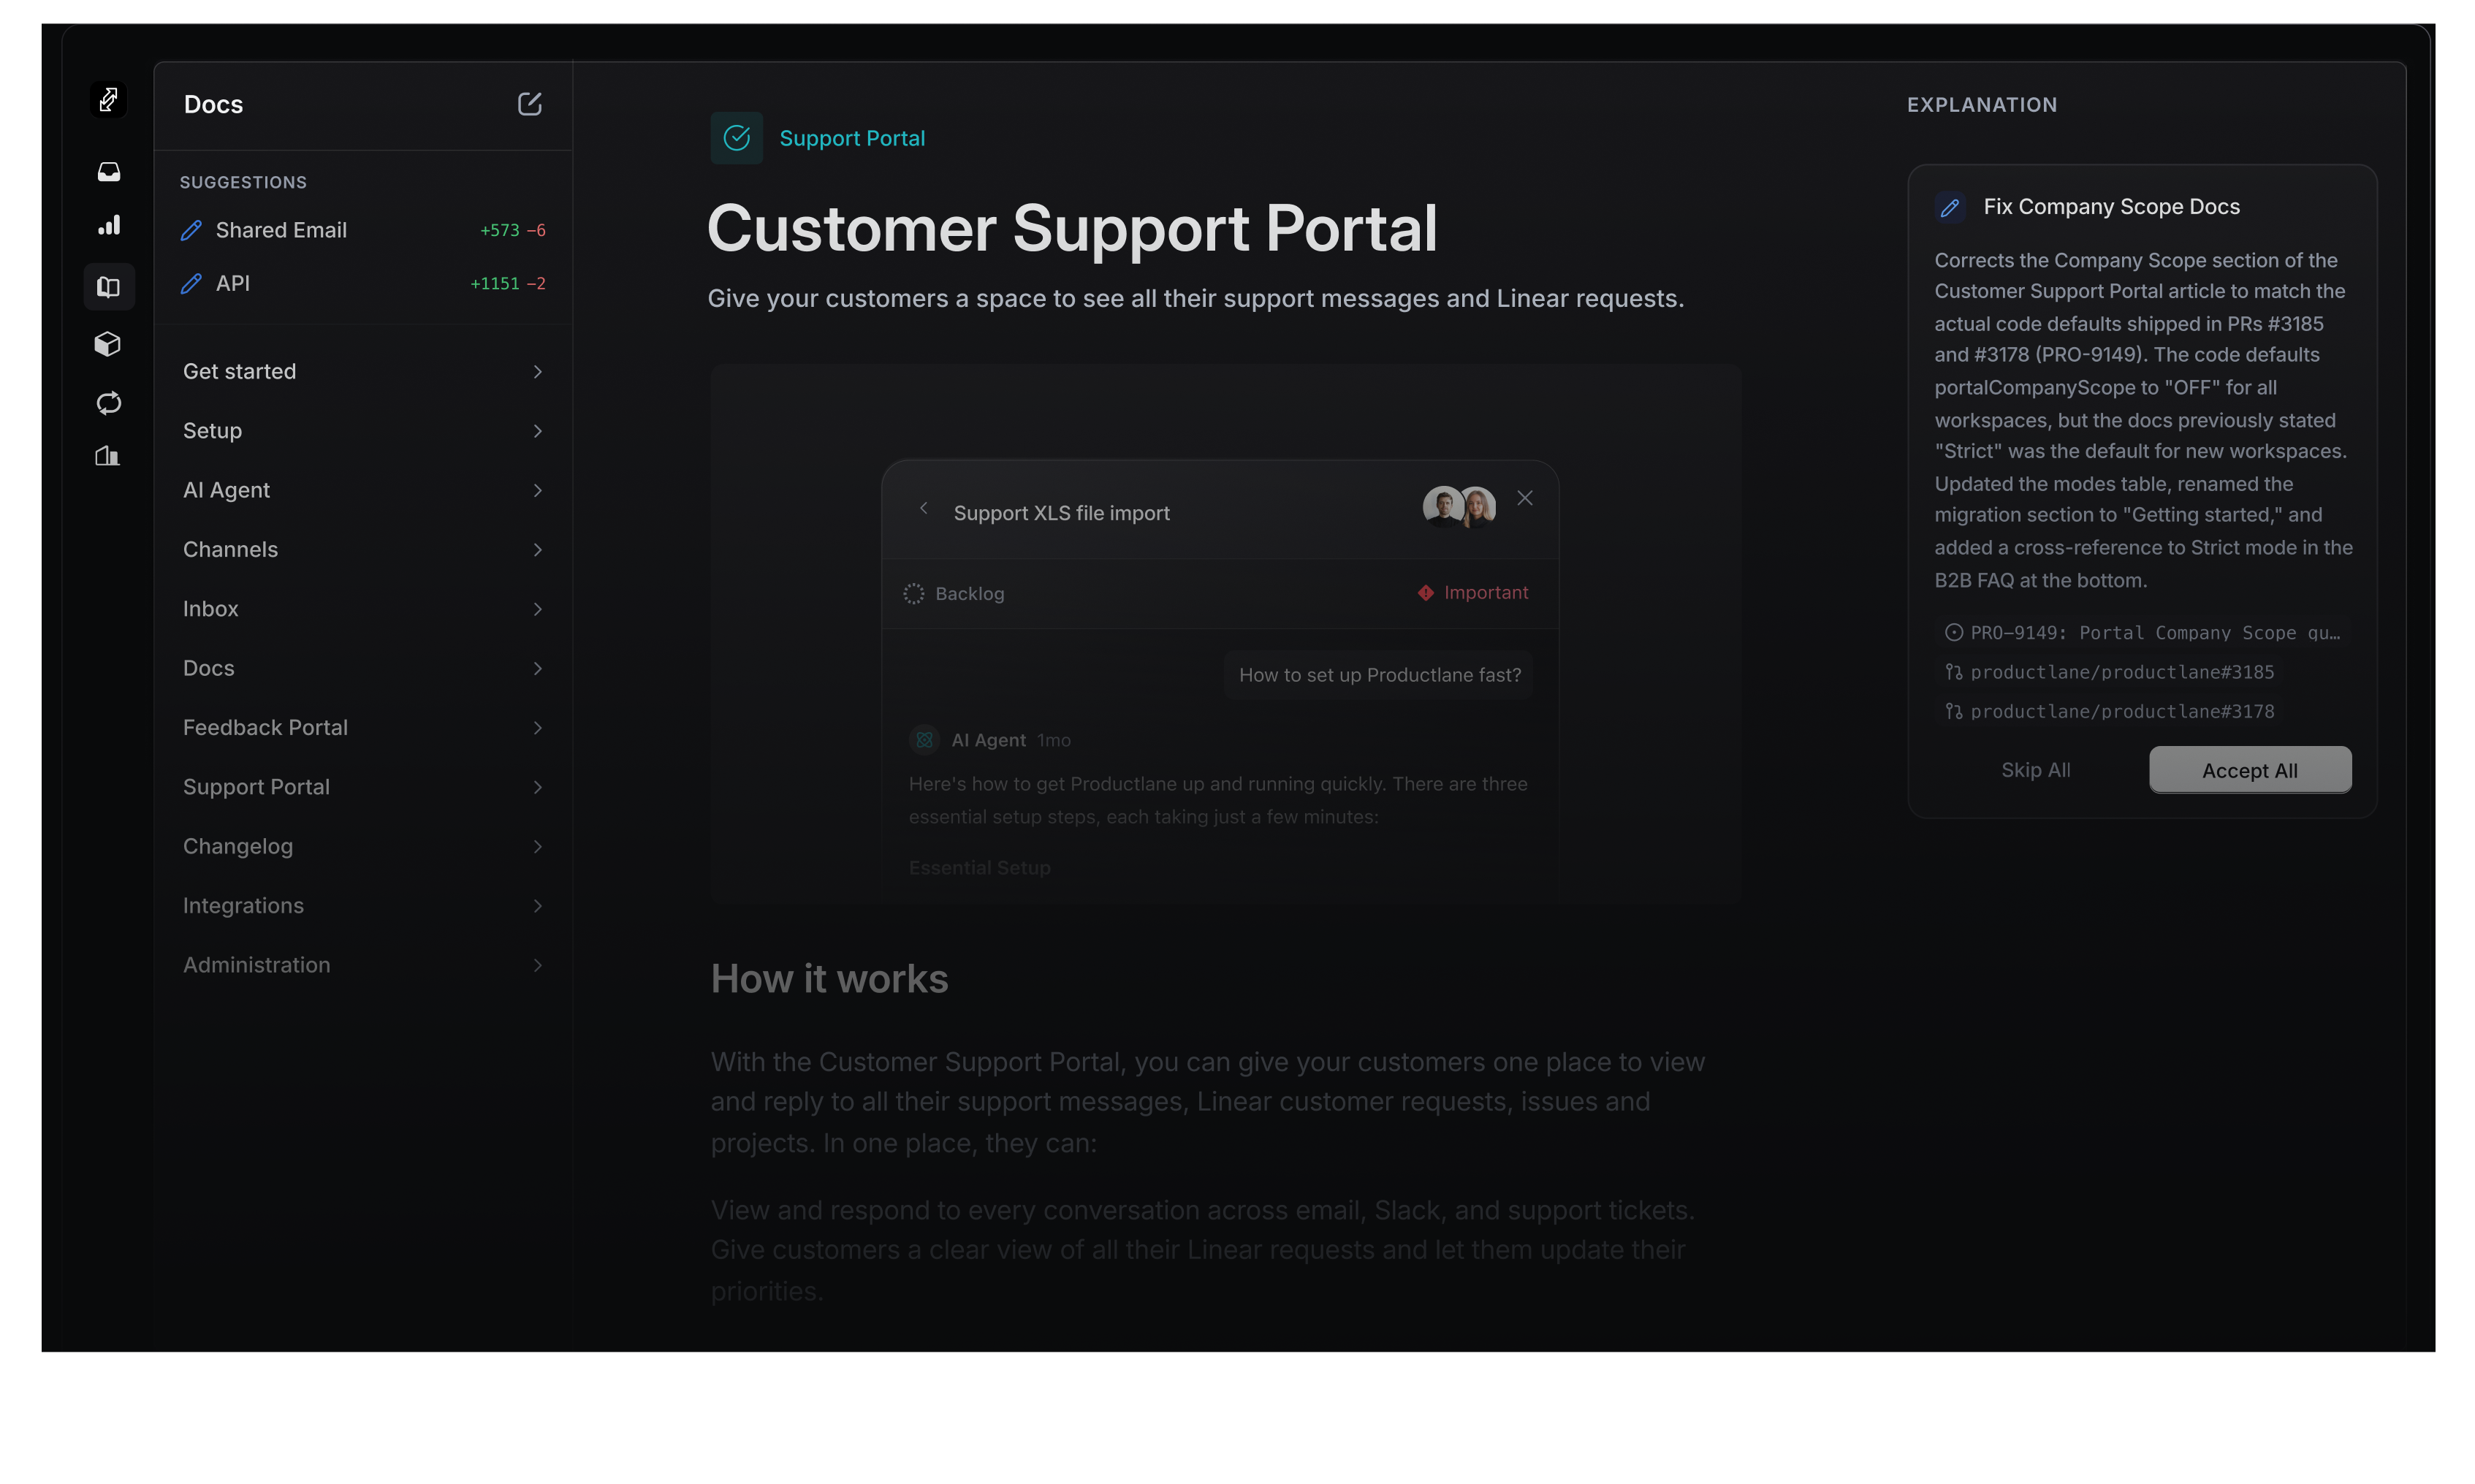Expand the Channels section chevron
The height and width of the screenshot is (1484, 2475).
[537, 550]
